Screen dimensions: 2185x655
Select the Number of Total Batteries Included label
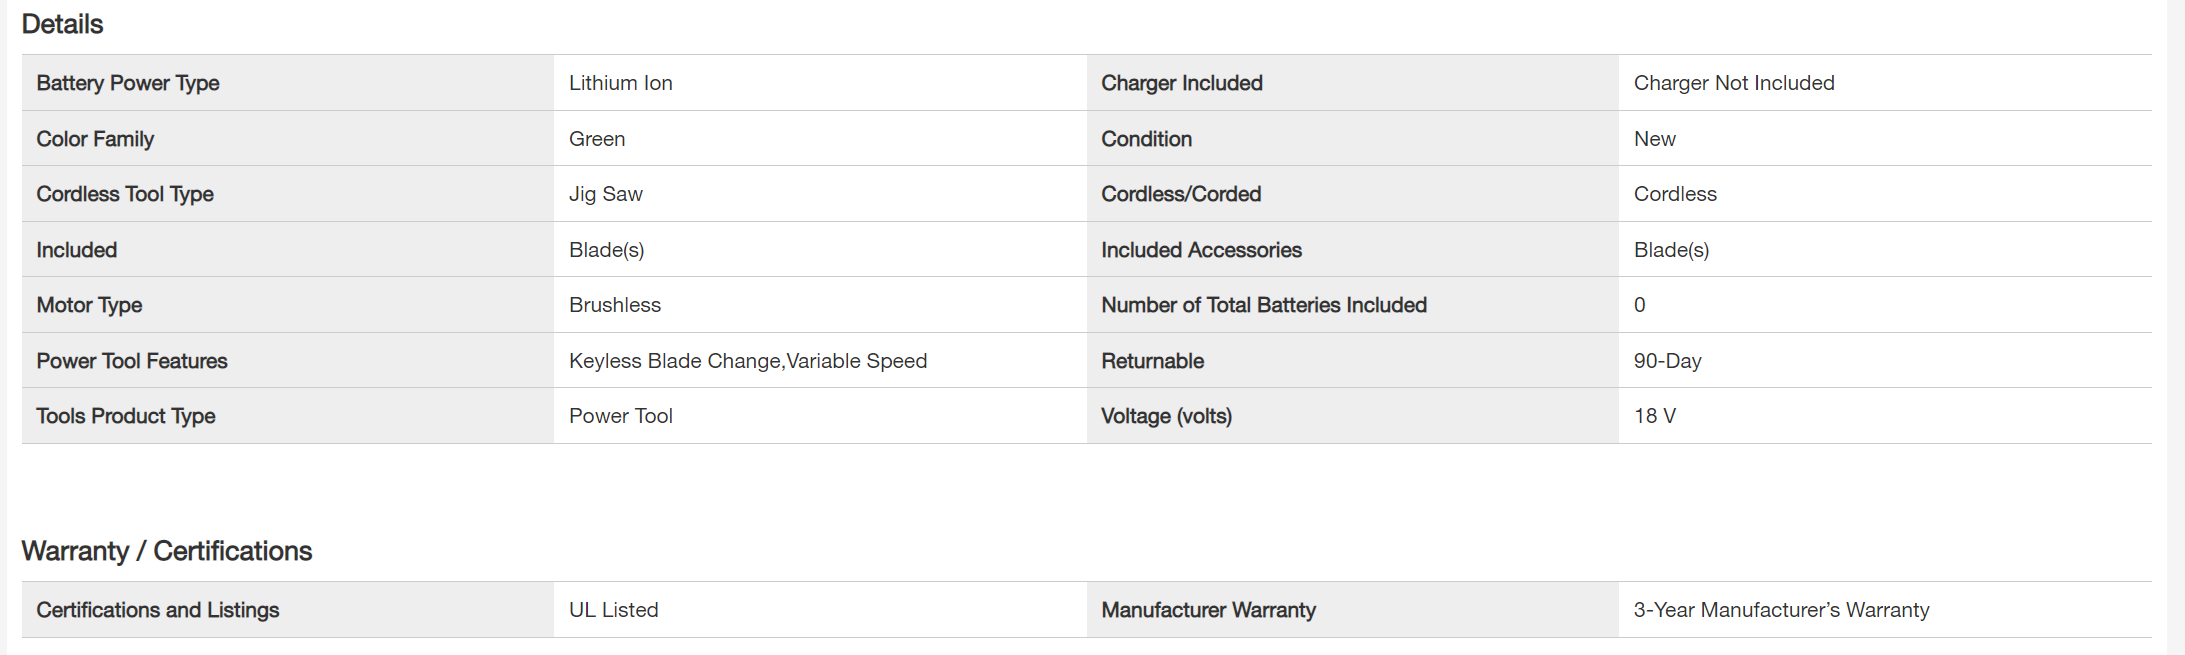point(1264,305)
